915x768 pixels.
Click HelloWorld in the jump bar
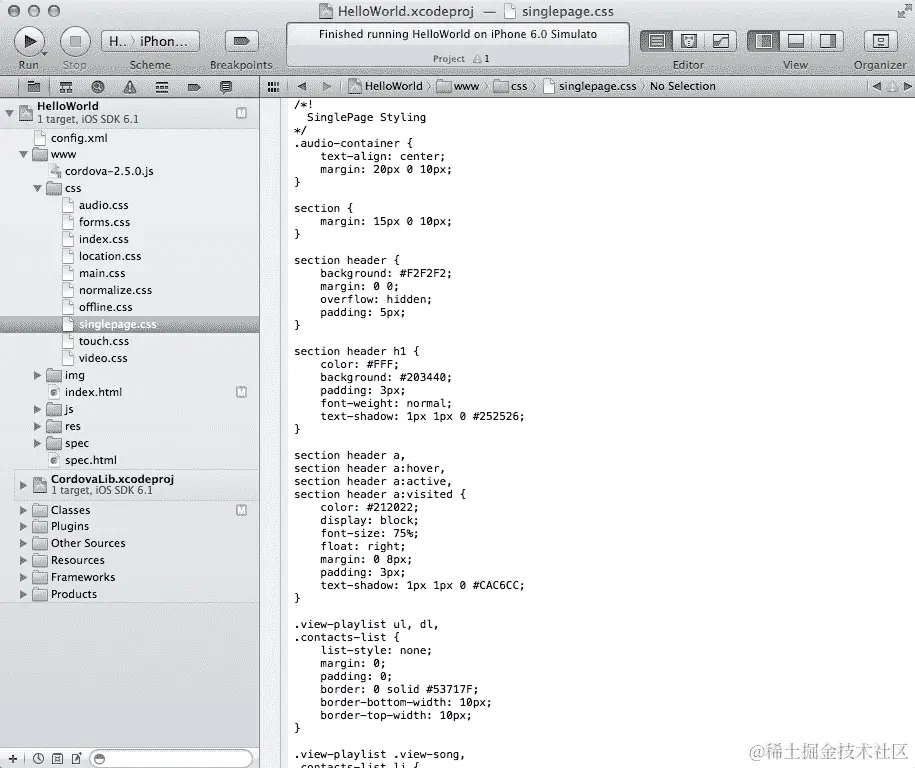tap(385, 86)
